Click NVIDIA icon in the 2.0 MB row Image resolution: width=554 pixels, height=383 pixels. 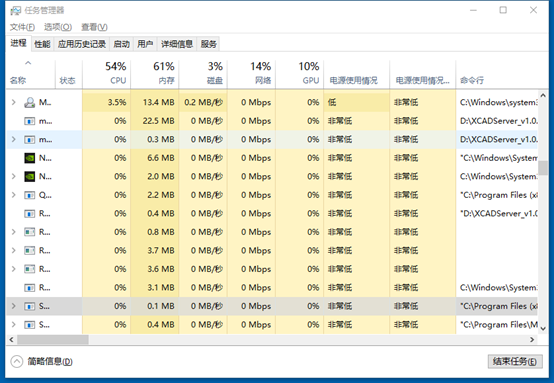[30, 176]
